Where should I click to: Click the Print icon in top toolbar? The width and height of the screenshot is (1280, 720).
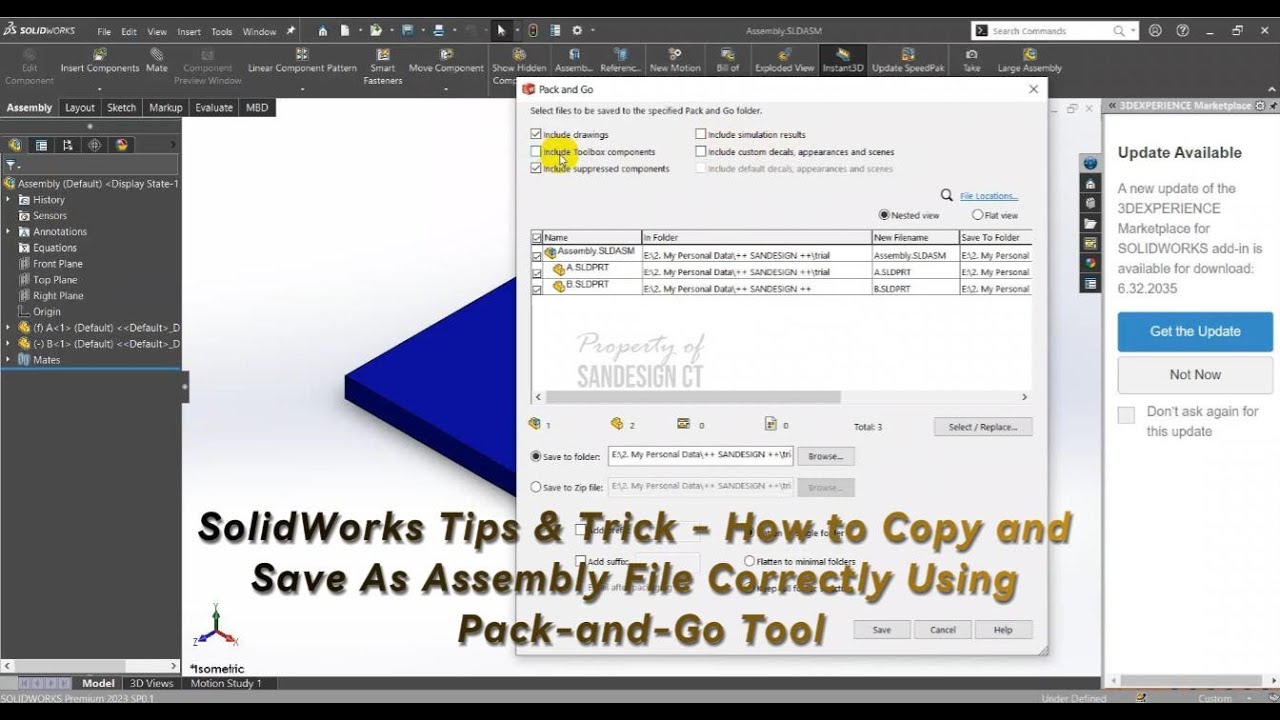440,31
